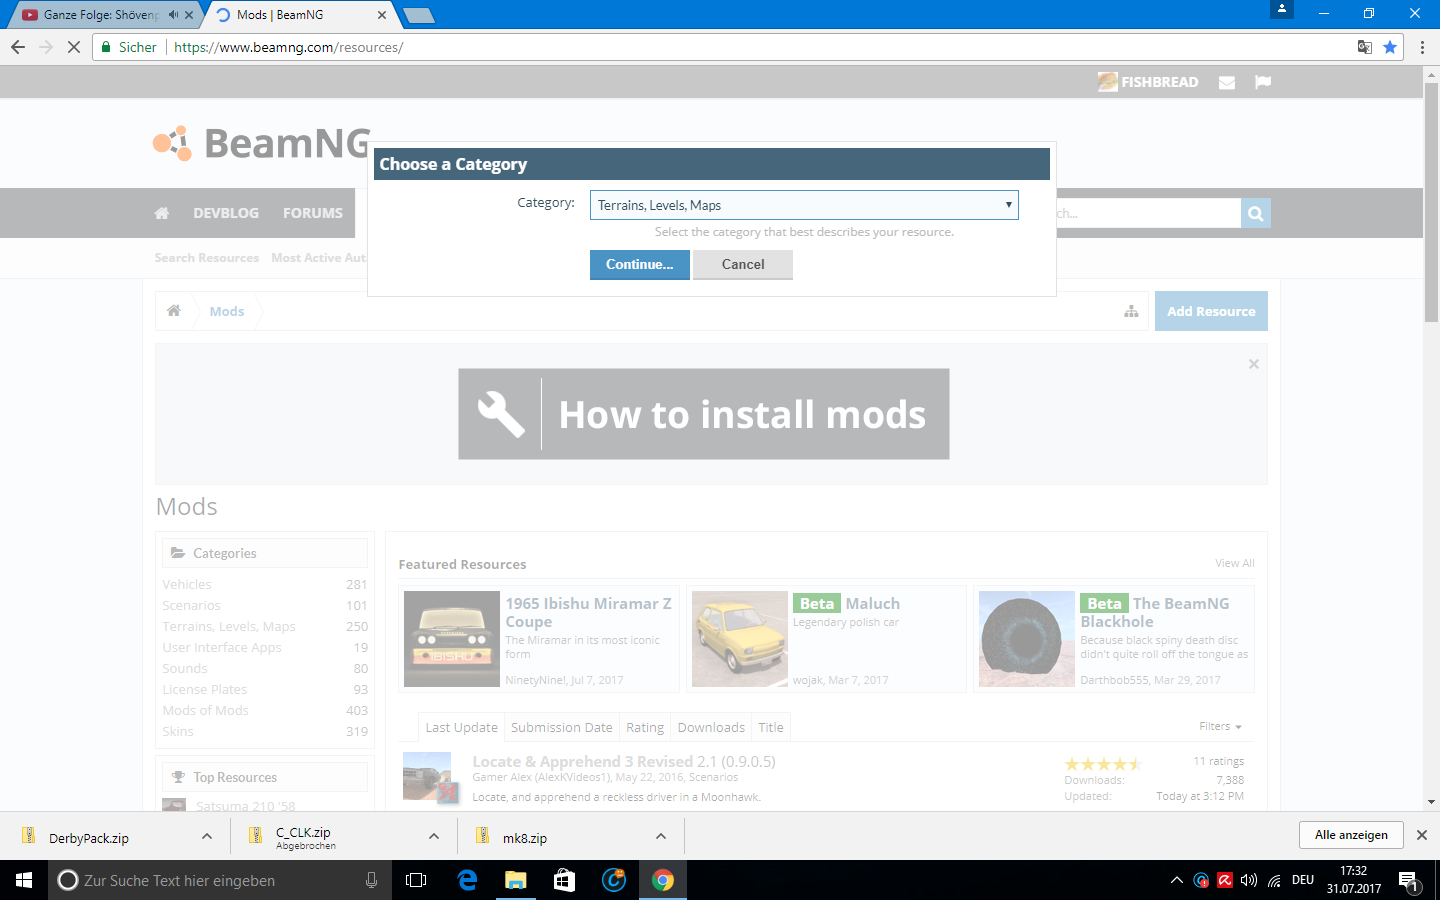
Task: Open File Explorer from taskbar
Action: 515,880
